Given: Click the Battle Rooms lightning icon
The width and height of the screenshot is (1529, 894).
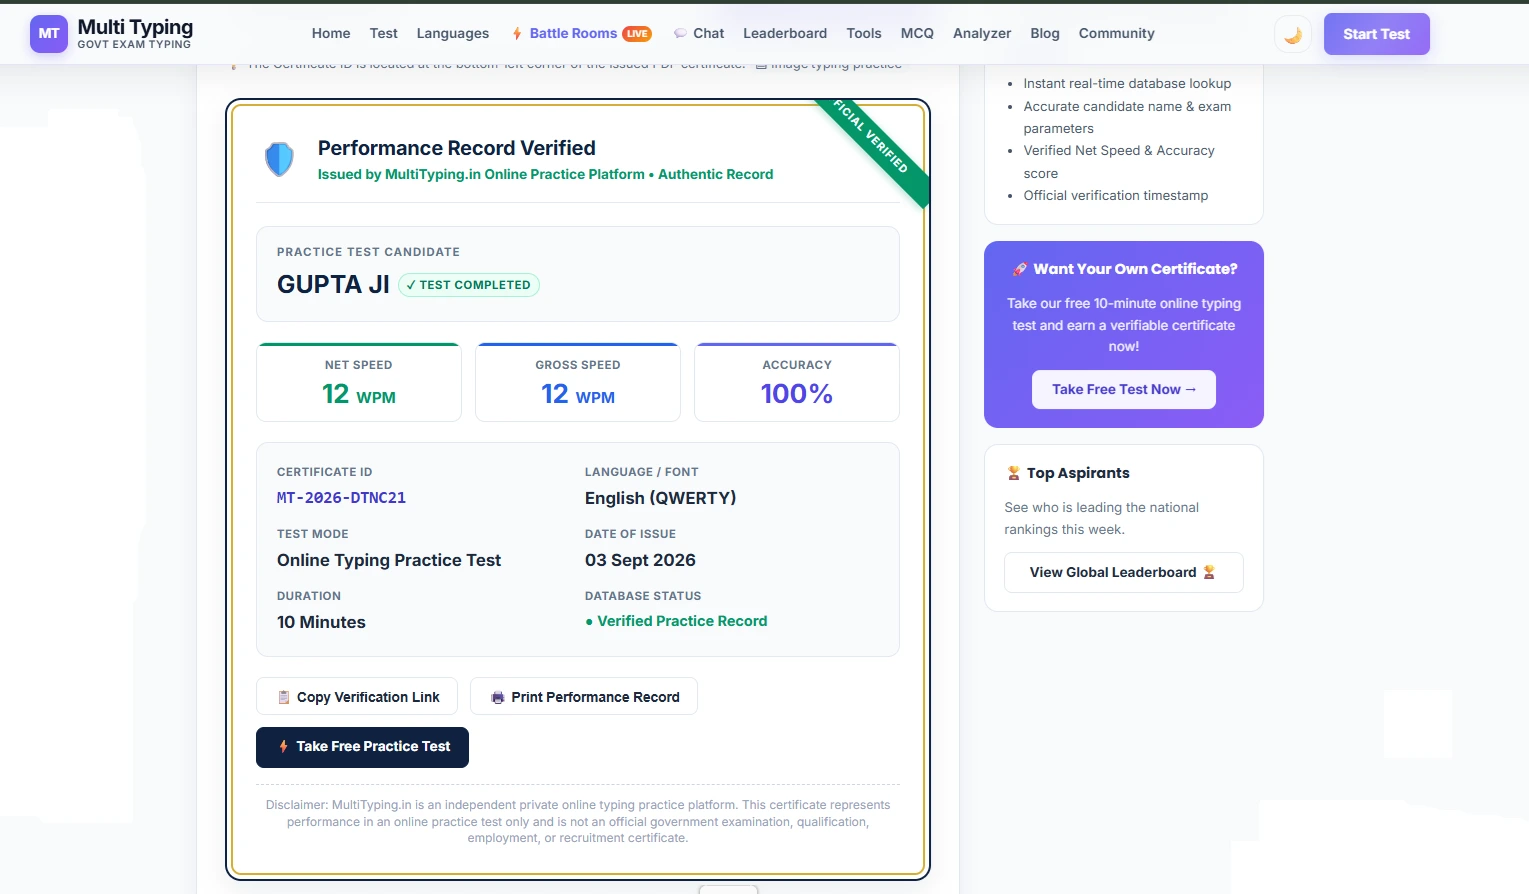Looking at the screenshot, I should click(x=517, y=34).
